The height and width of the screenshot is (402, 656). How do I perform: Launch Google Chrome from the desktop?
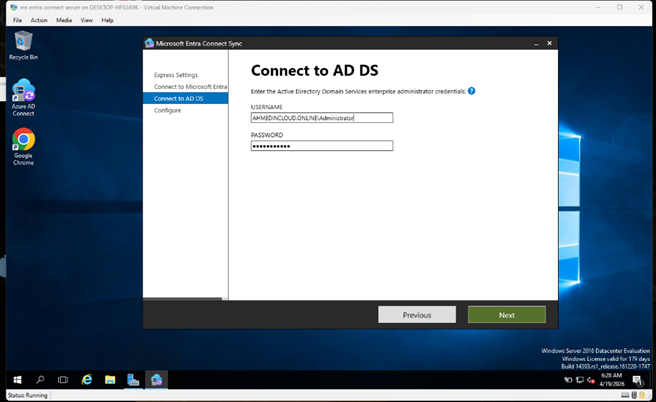[23, 141]
